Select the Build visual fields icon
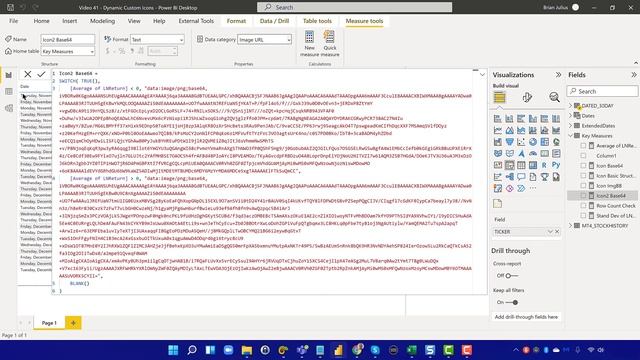 499,97
